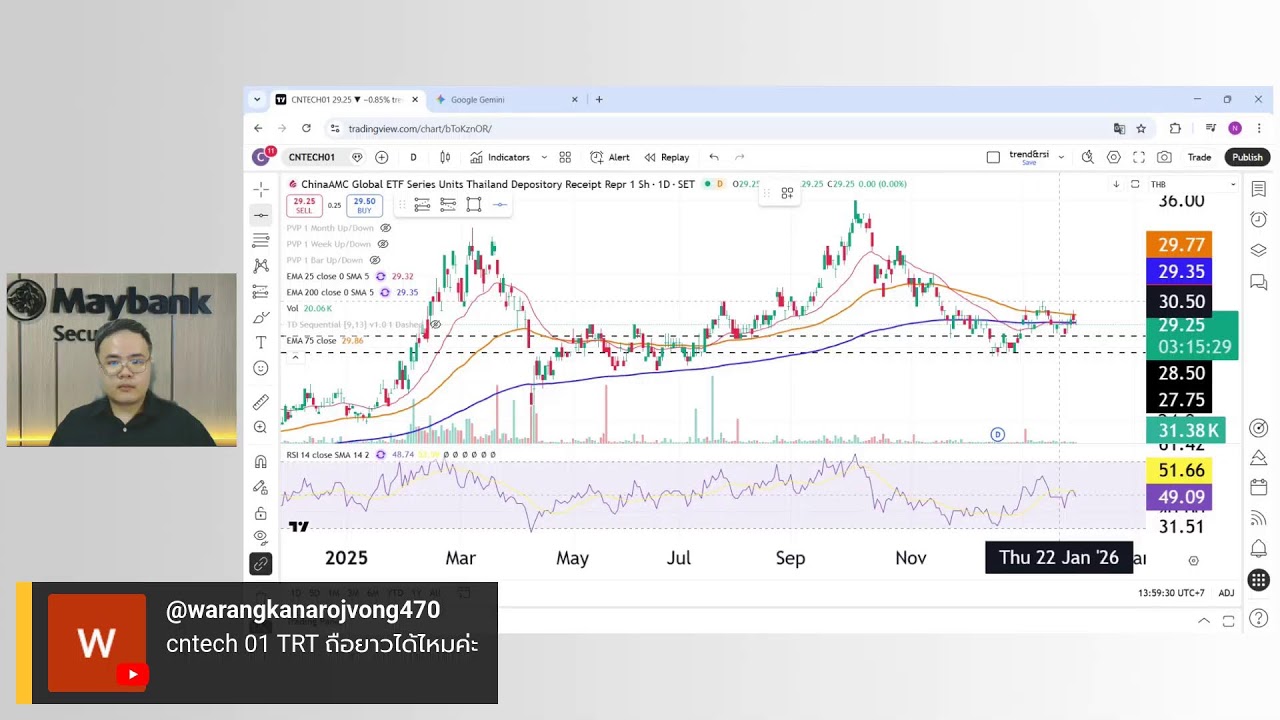
Task: Open the forecasting and measurement tools
Action: pyautogui.click(x=261, y=291)
